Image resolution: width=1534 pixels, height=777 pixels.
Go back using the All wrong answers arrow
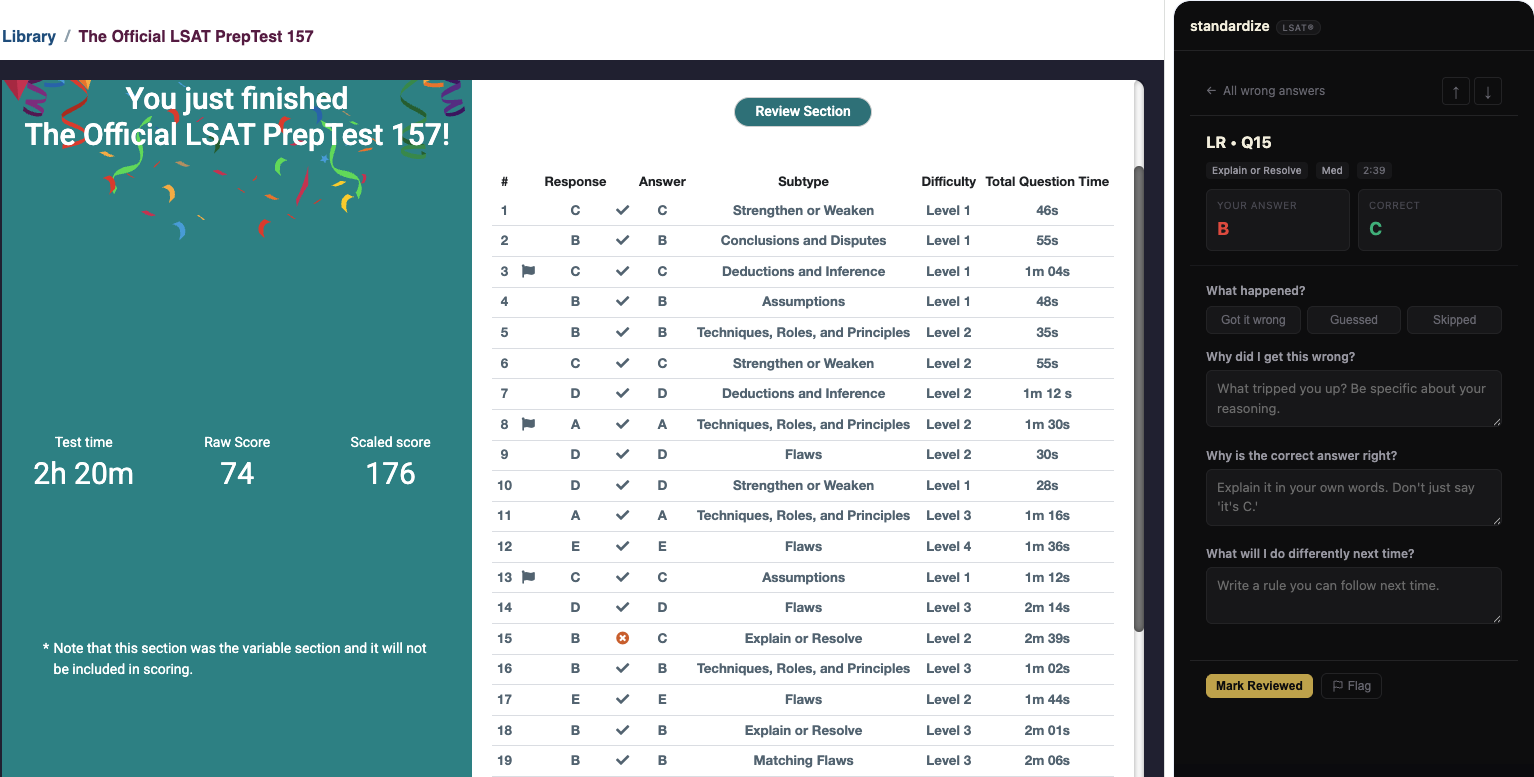tap(1209, 90)
